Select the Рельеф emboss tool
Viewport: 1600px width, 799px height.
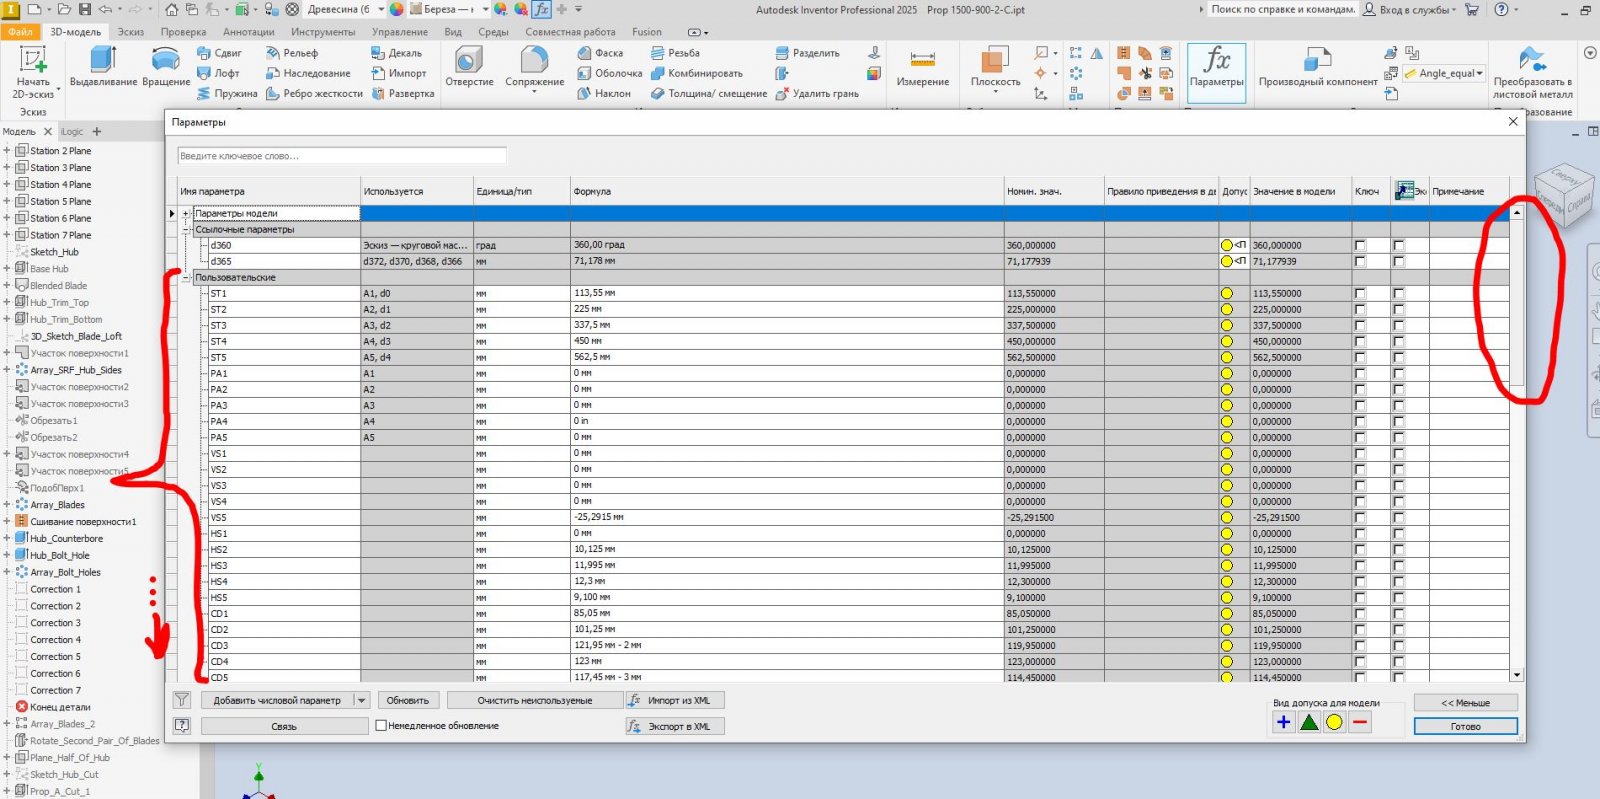(292, 53)
